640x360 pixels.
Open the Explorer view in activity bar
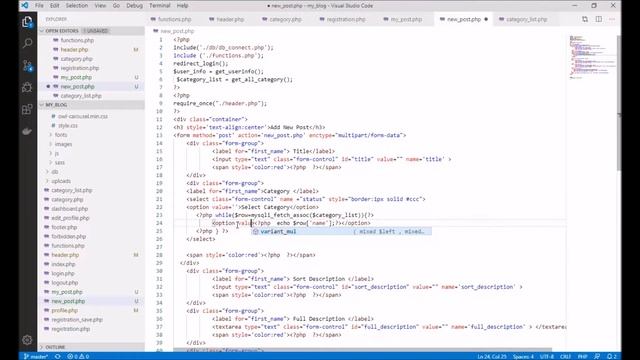[x=27, y=22]
